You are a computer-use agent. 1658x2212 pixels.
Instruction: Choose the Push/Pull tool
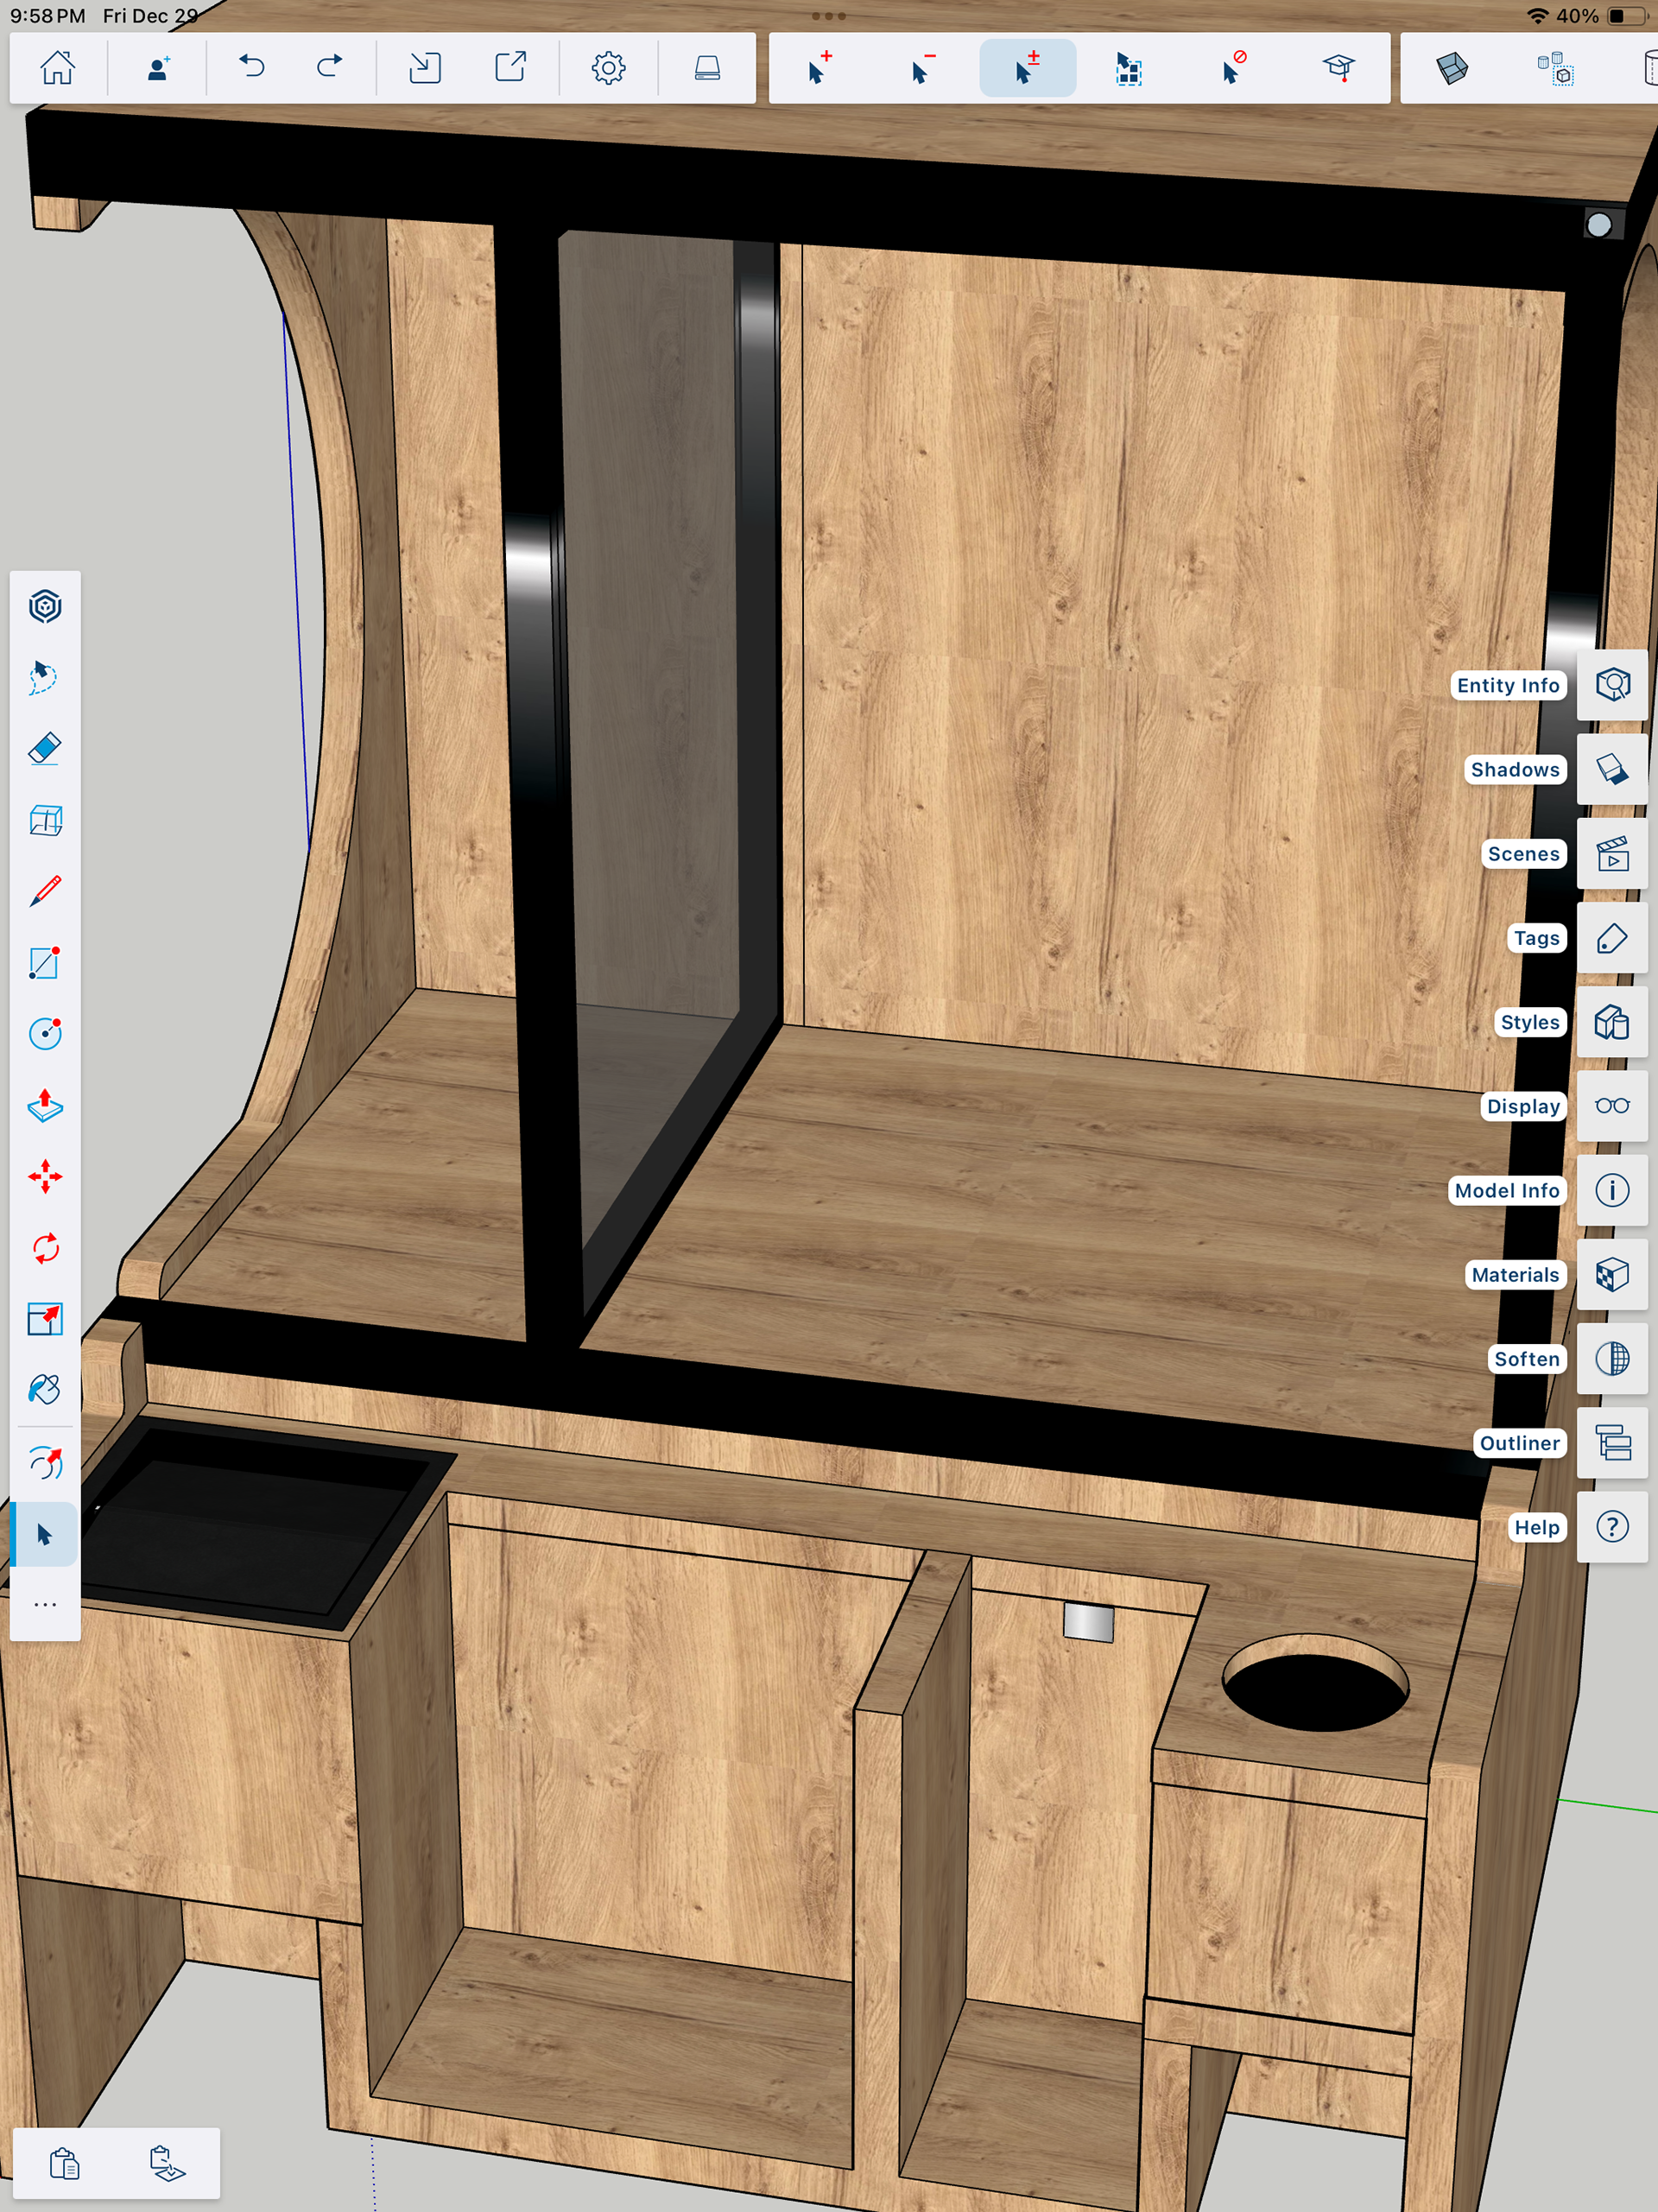45,1105
